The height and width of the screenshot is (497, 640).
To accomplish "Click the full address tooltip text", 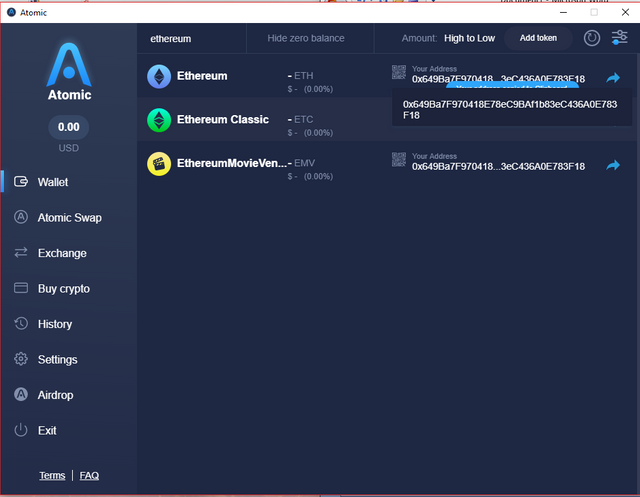I will [x=510, y=110].
